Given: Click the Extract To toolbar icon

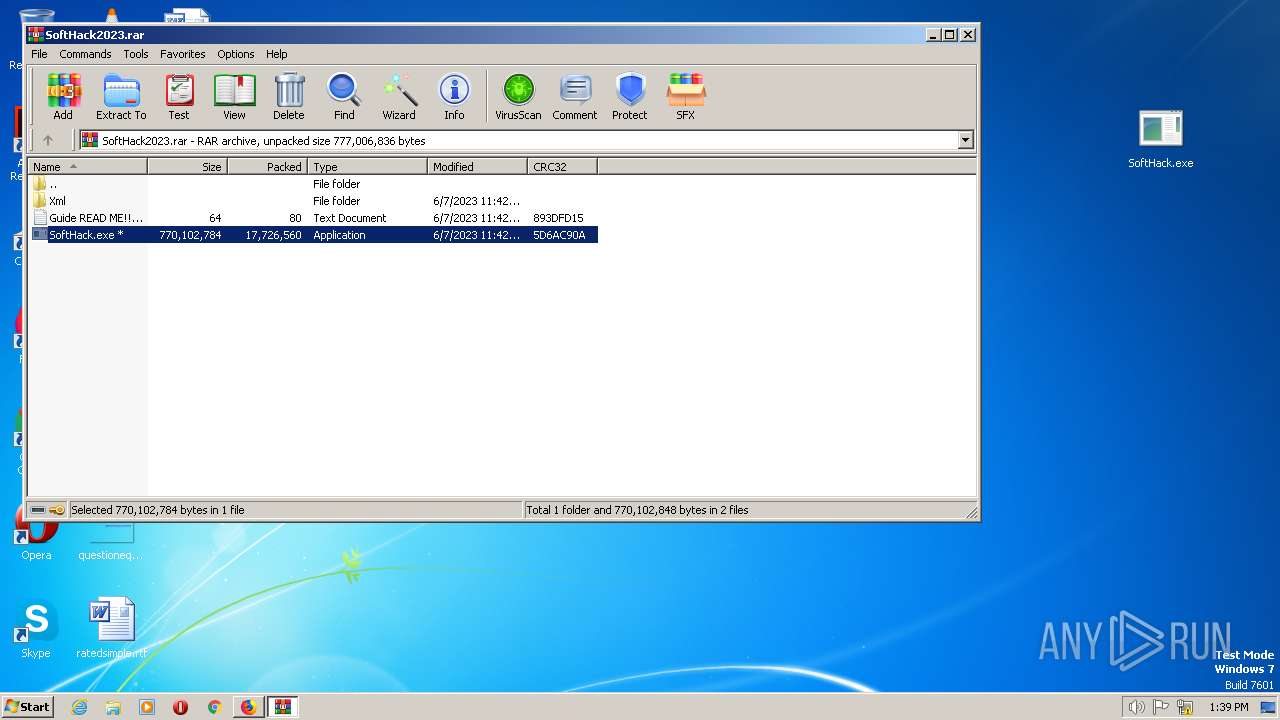Looking at the screenshot, I should 121,96.
